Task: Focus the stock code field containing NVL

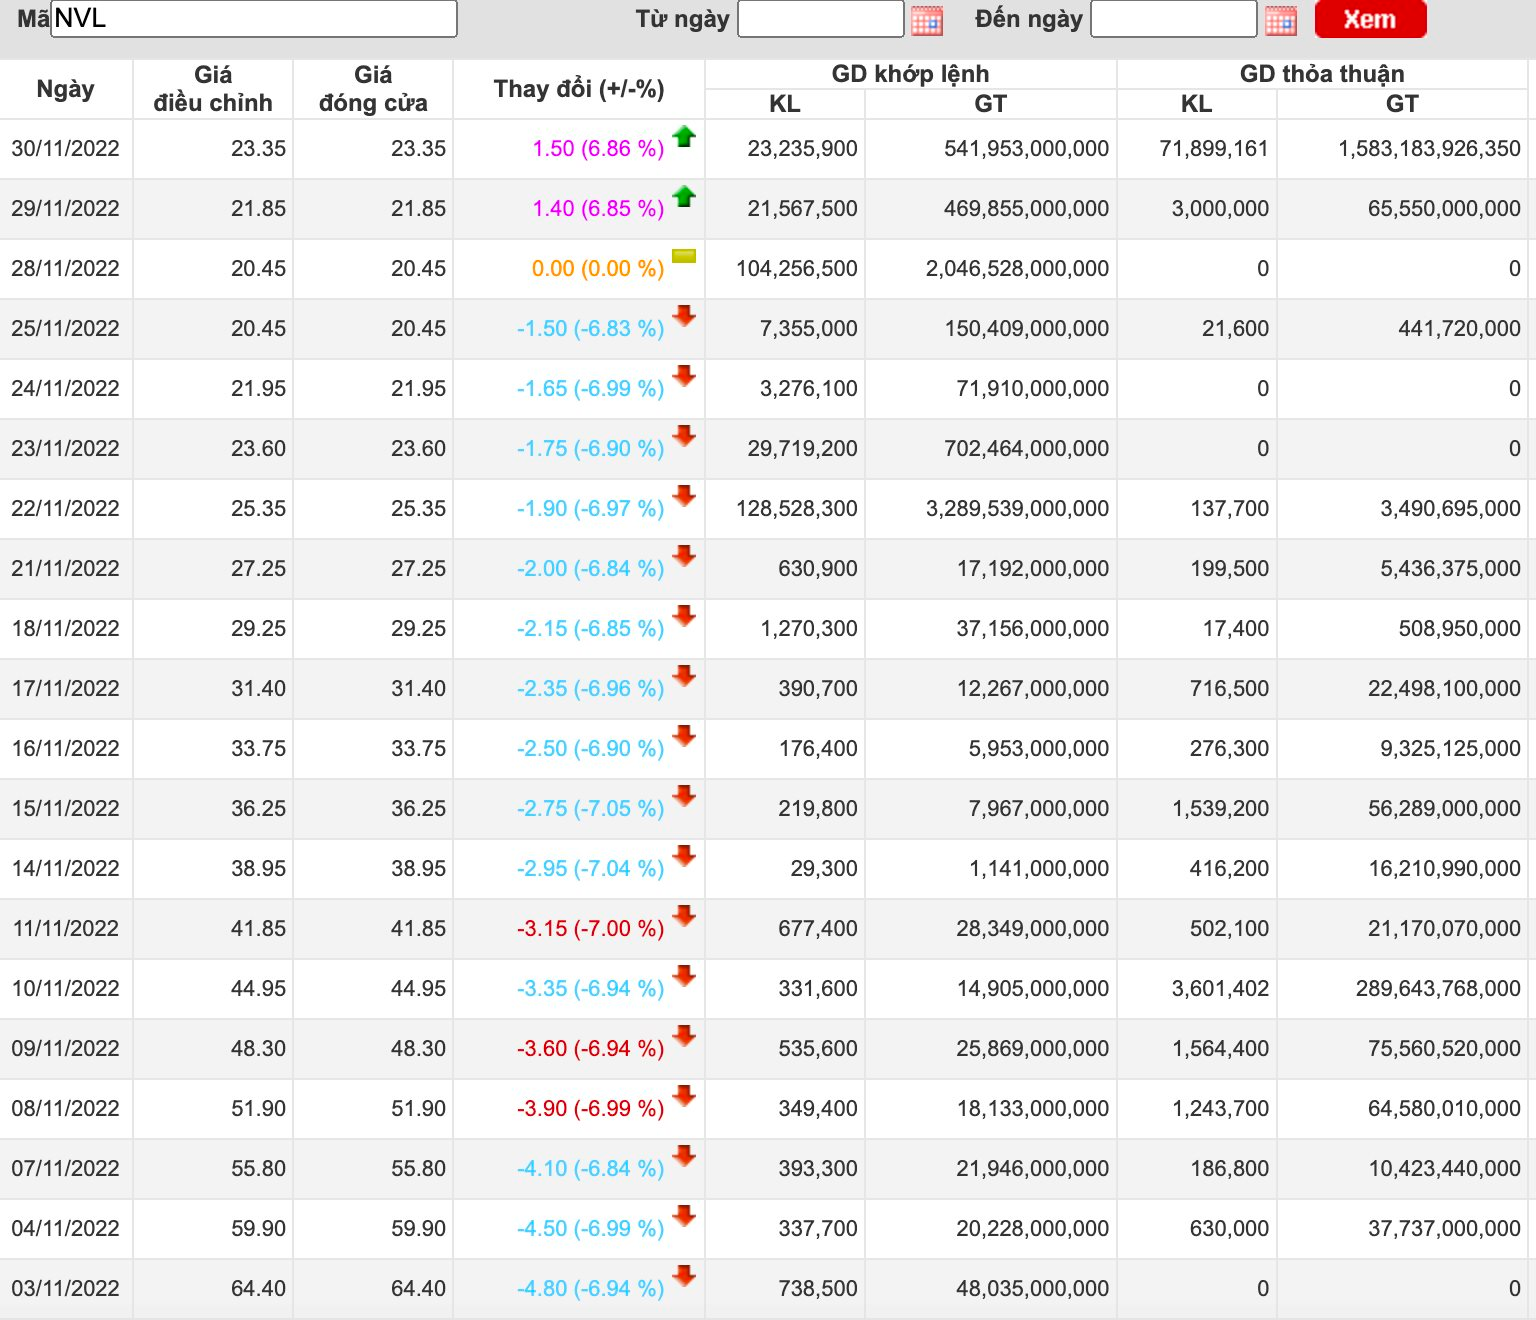Action: point(254,19)
